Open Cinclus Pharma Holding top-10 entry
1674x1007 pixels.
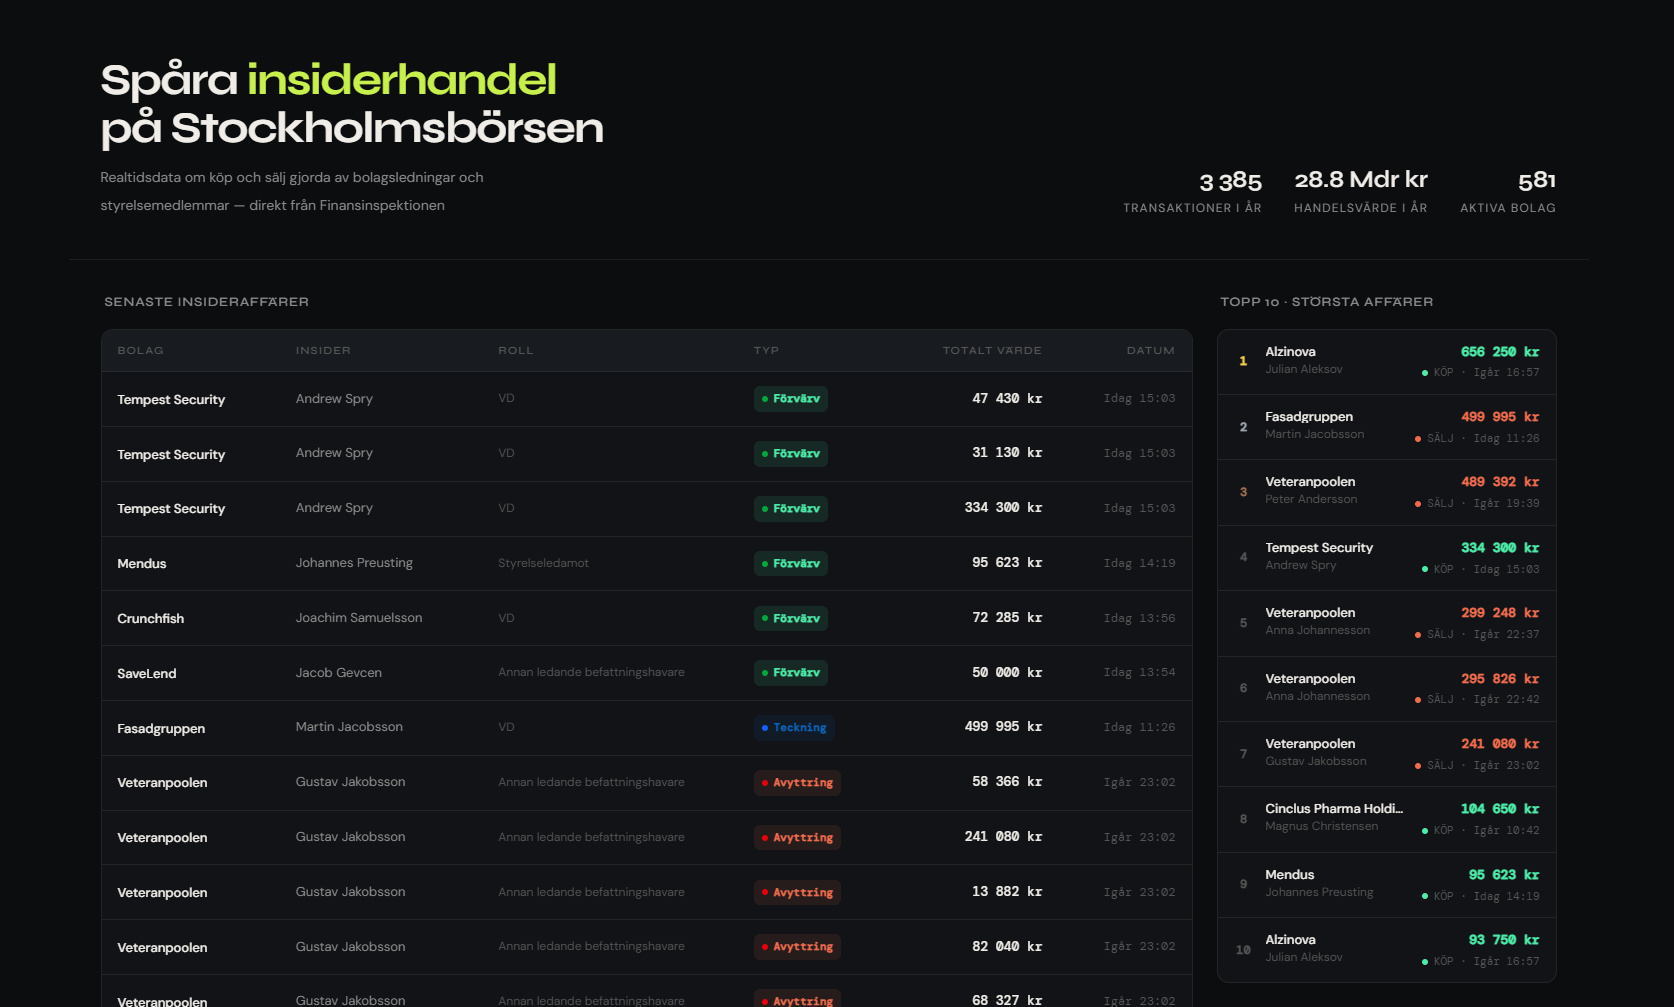click(1386, 819)
